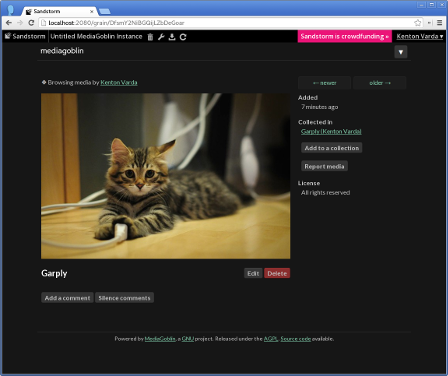Open the GNU footer link
This screenshot has height=376, width=448.
[x=188, y=339]
